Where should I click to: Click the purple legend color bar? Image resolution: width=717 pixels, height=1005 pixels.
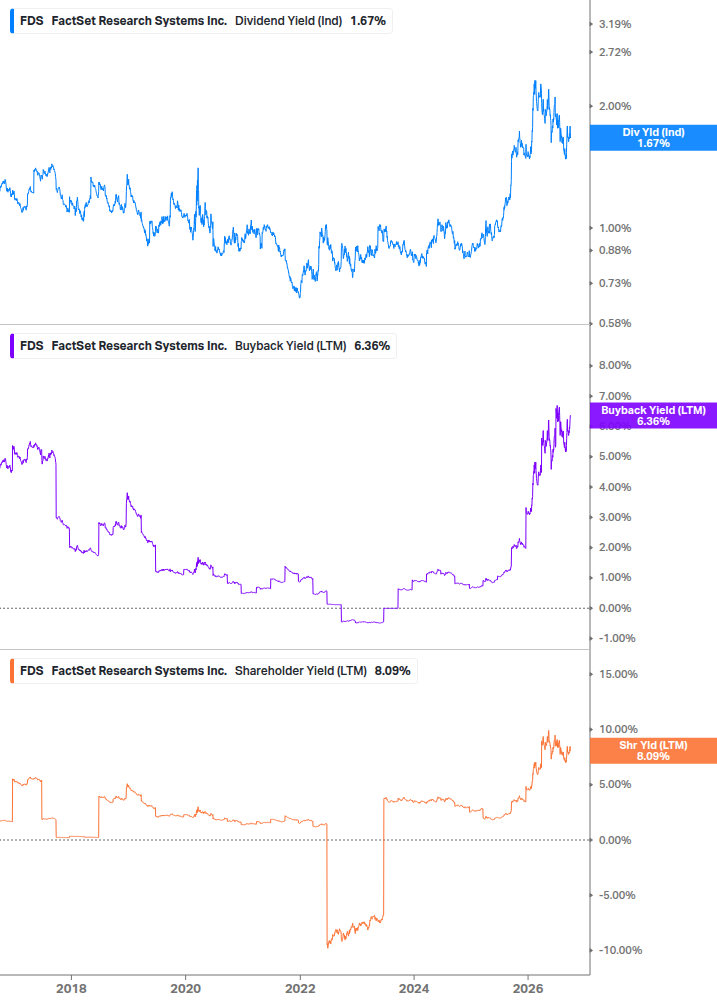tap(12, 346)
